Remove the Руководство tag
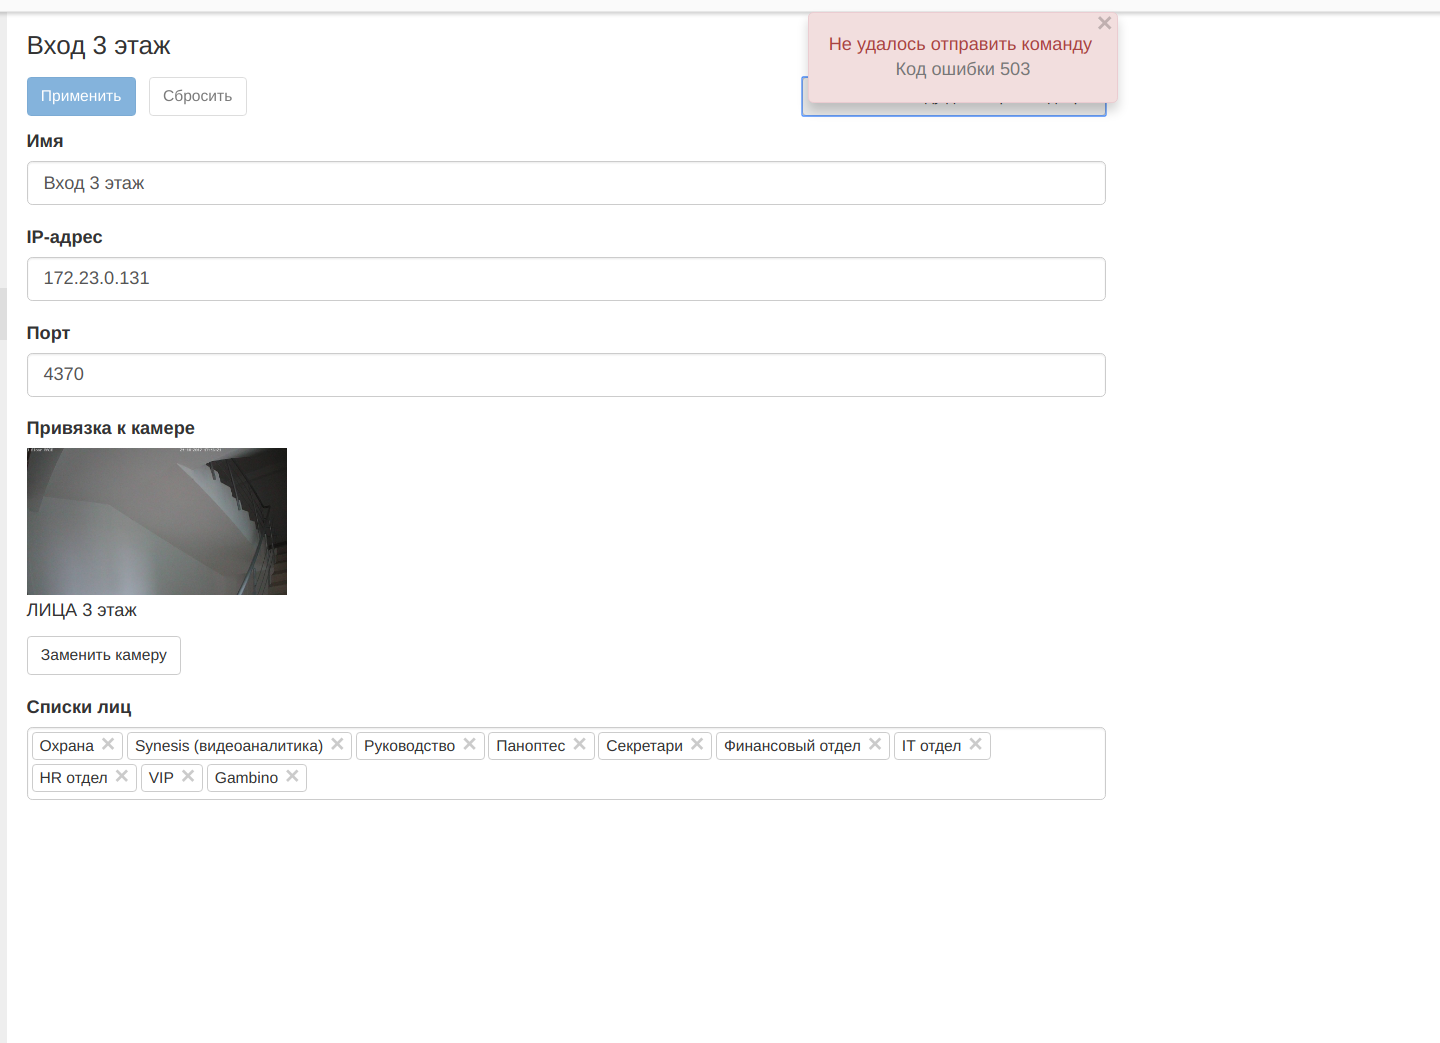 (x=469, y=744)
